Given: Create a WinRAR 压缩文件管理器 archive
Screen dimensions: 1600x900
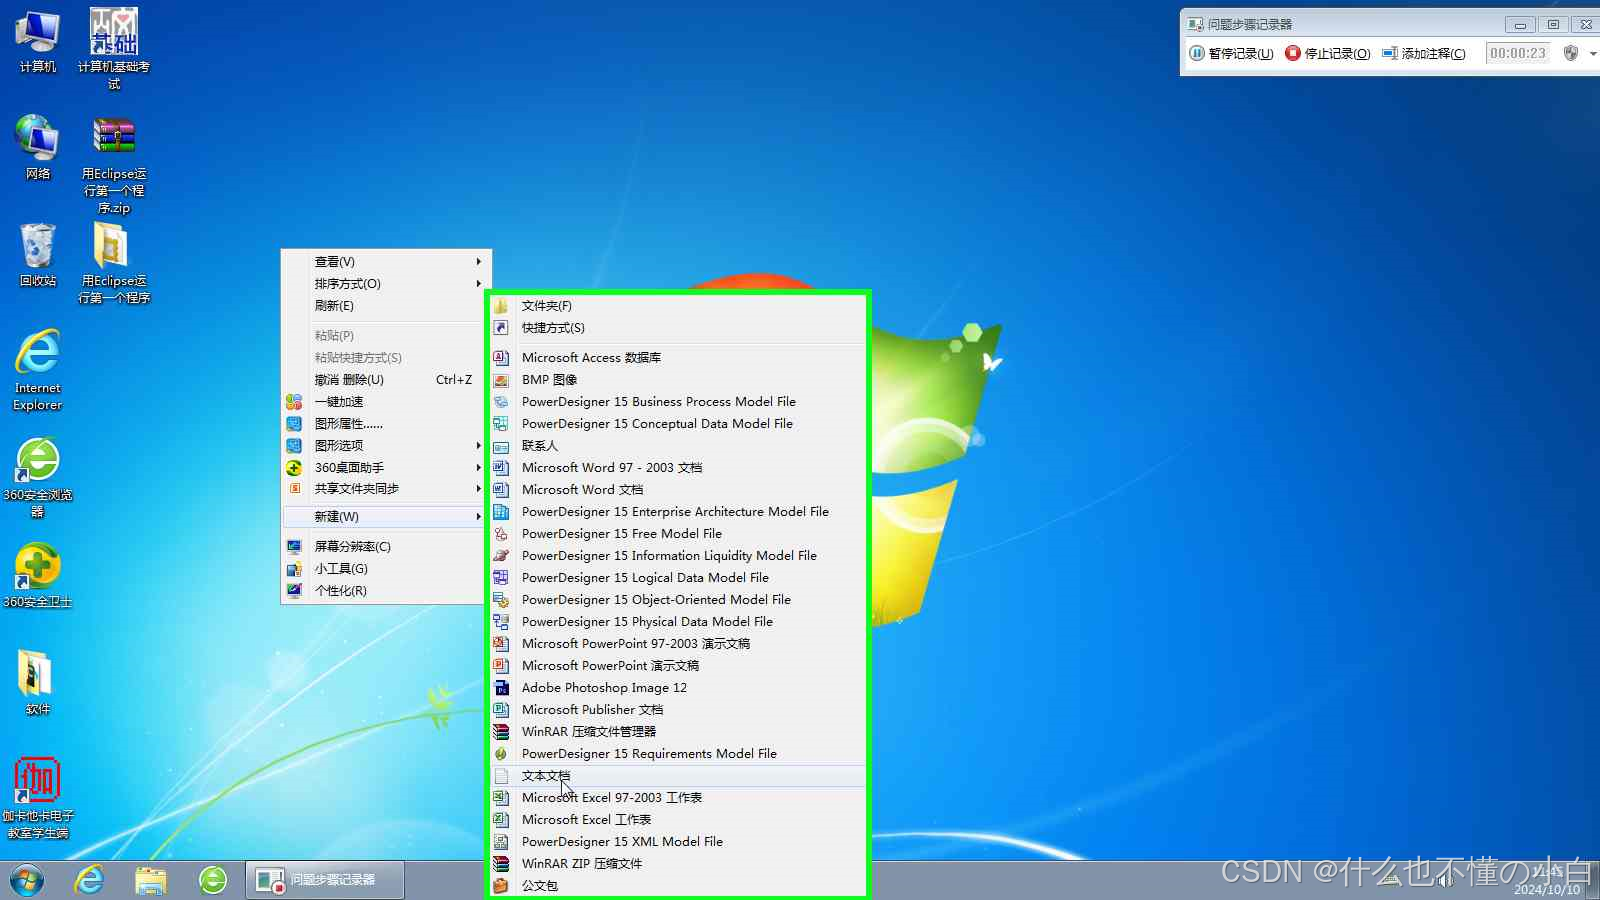Looking at the screenshot, I should [x=678, y=731].
